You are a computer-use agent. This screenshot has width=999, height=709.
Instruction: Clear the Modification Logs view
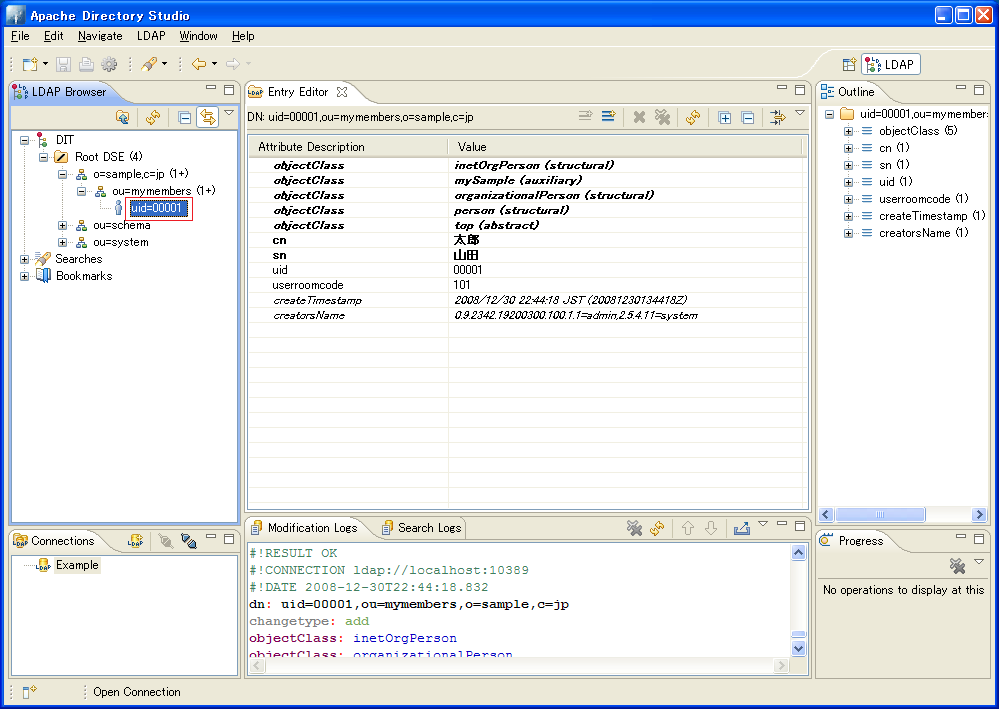634,528
